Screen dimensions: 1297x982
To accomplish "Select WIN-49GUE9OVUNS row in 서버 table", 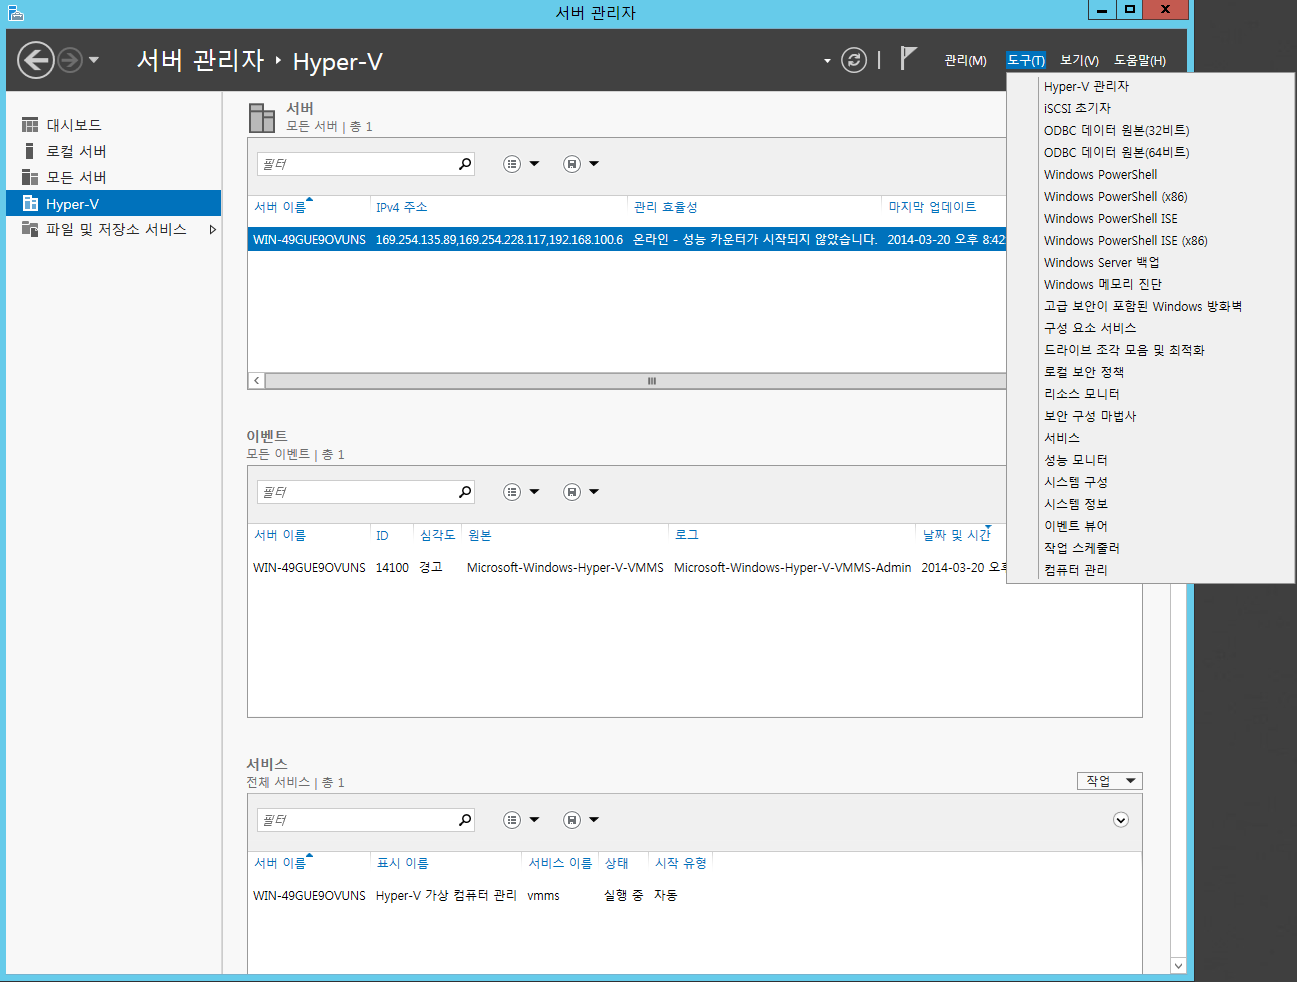I will [627, 239].
